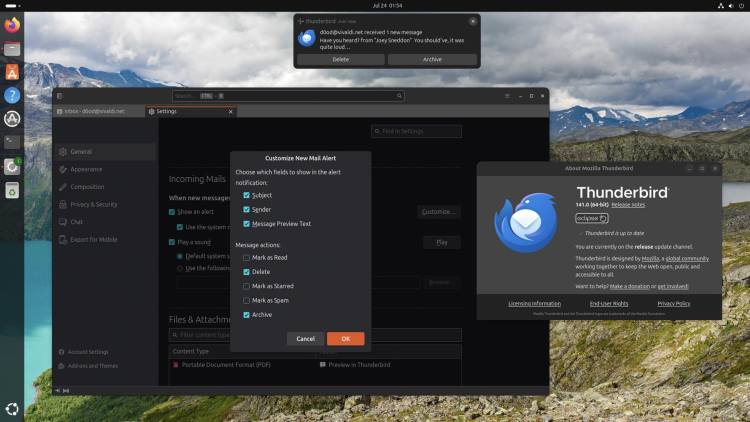This screenshot has height=422, width=750.
Task: Confirm the dialog with OK
Action: 345,339
